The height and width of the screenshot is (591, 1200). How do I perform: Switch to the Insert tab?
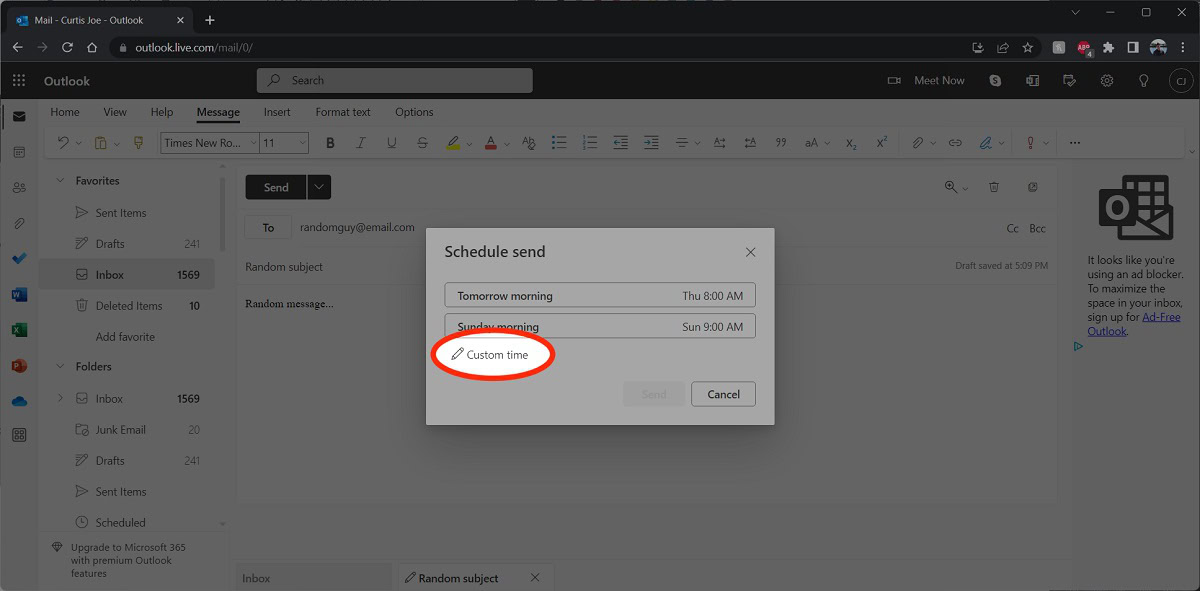pyautogui.click(x=277, y=112)
